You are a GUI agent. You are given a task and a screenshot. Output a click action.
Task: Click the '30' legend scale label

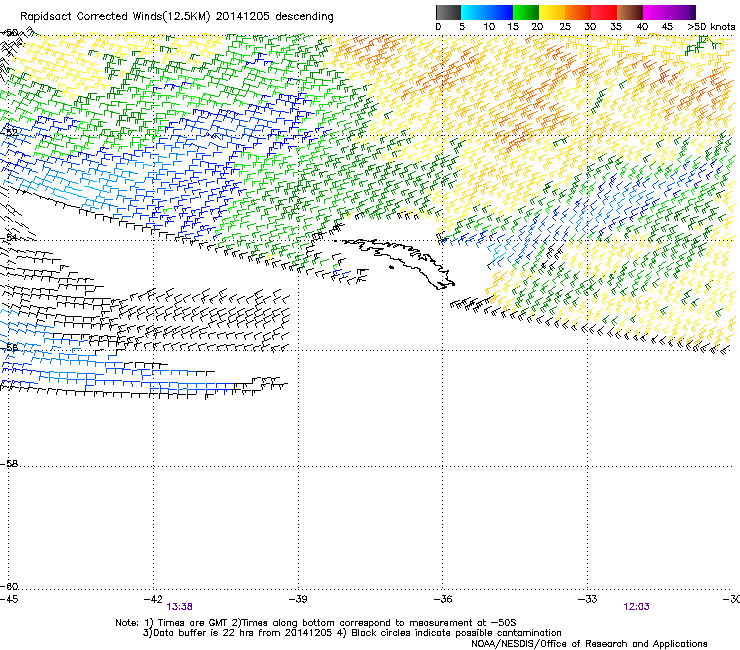click(590, 27)
